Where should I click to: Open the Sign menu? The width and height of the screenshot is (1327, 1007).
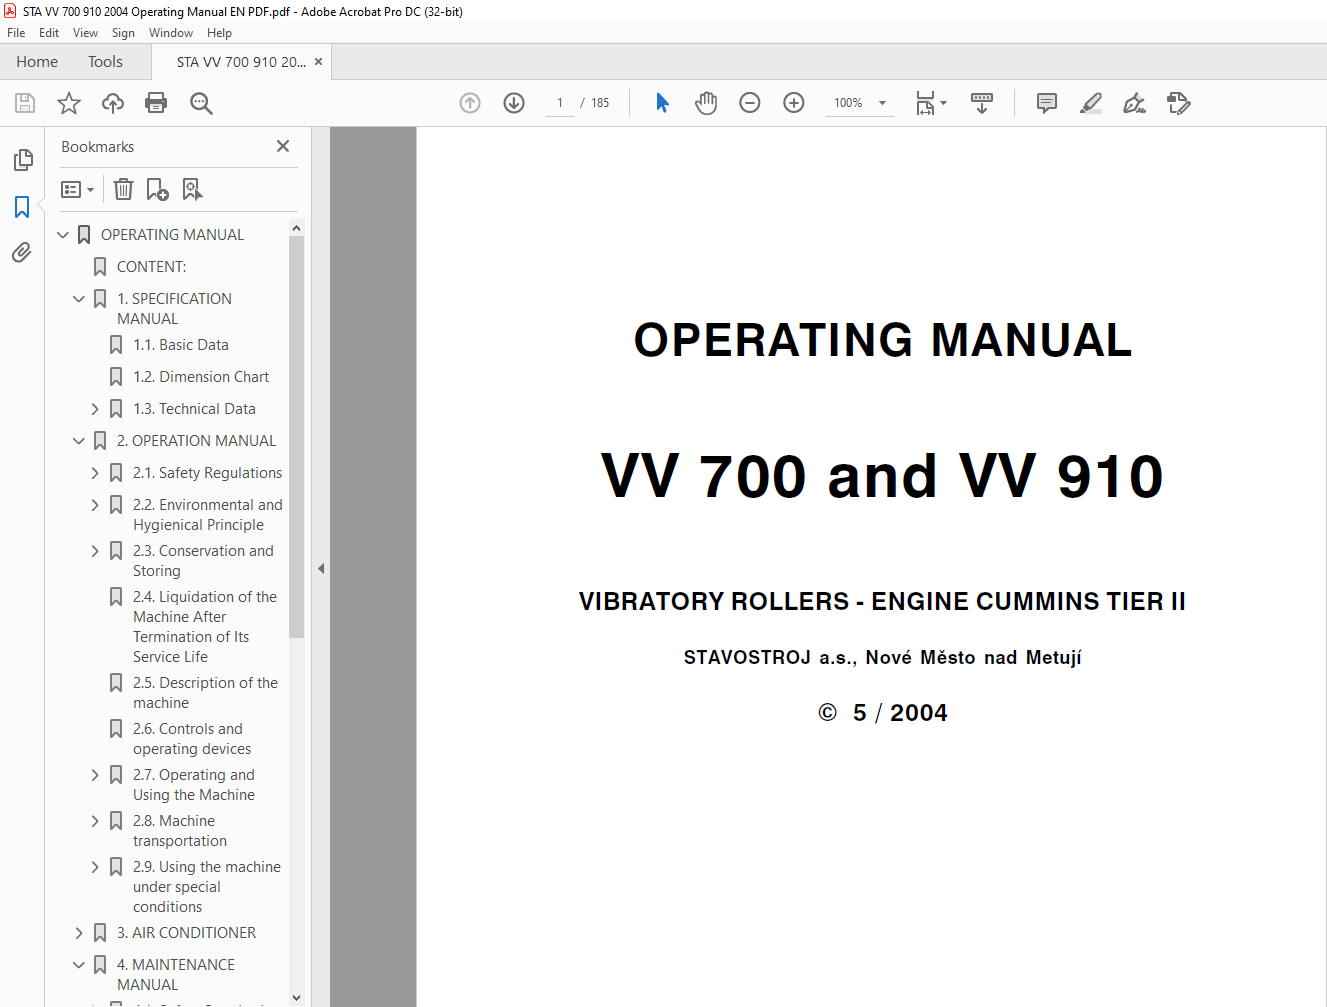123,33
